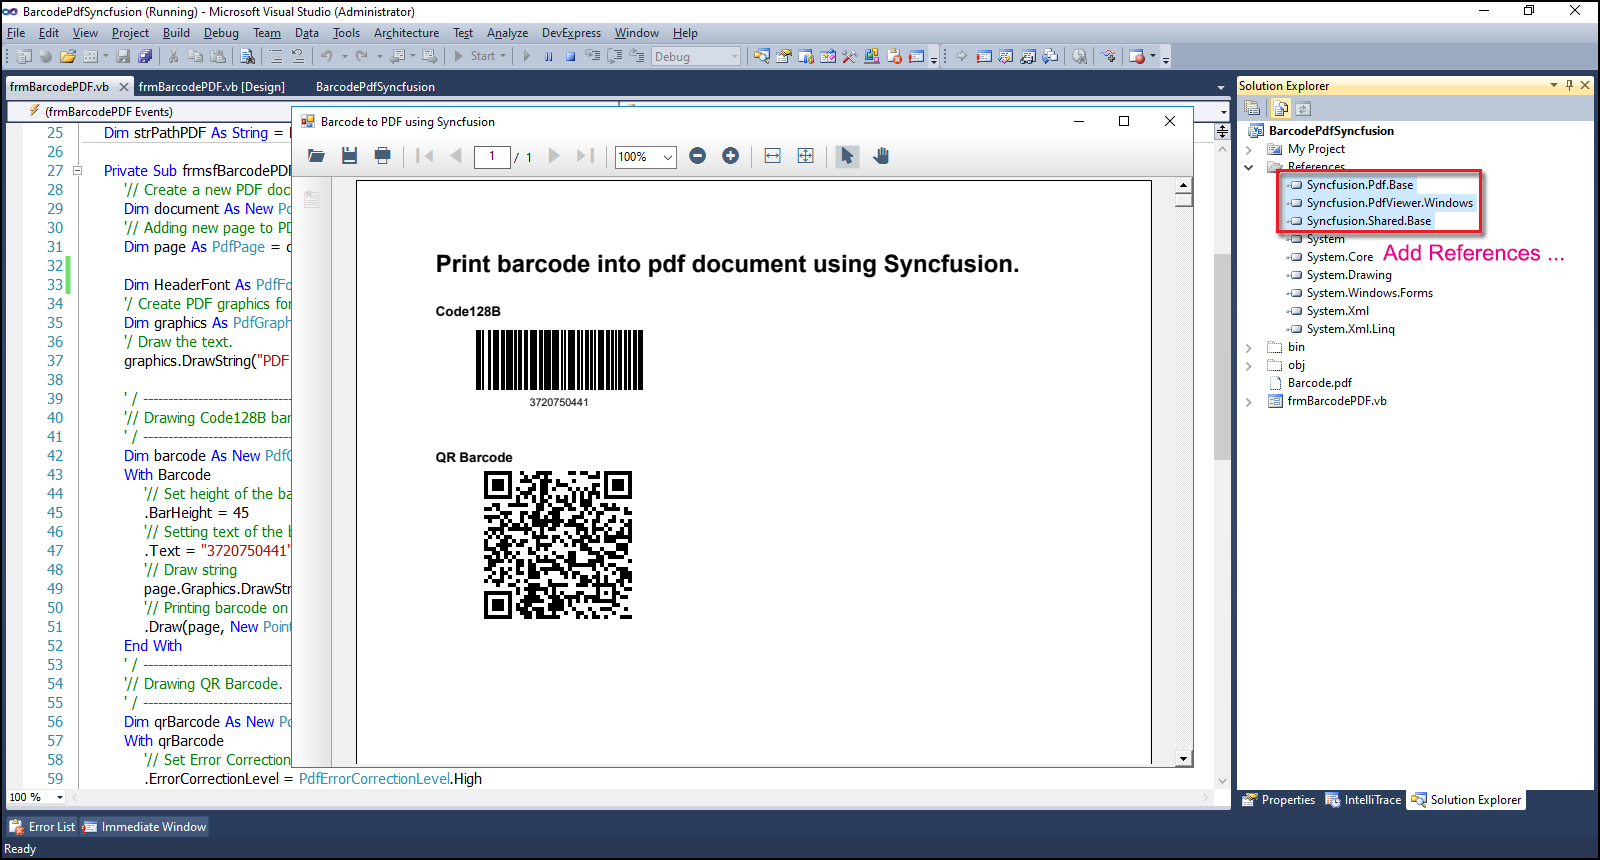Viewport: 1600px width, 860px height.
Task: Open the Immediate Window tab
Action: [x=145, y=827]
